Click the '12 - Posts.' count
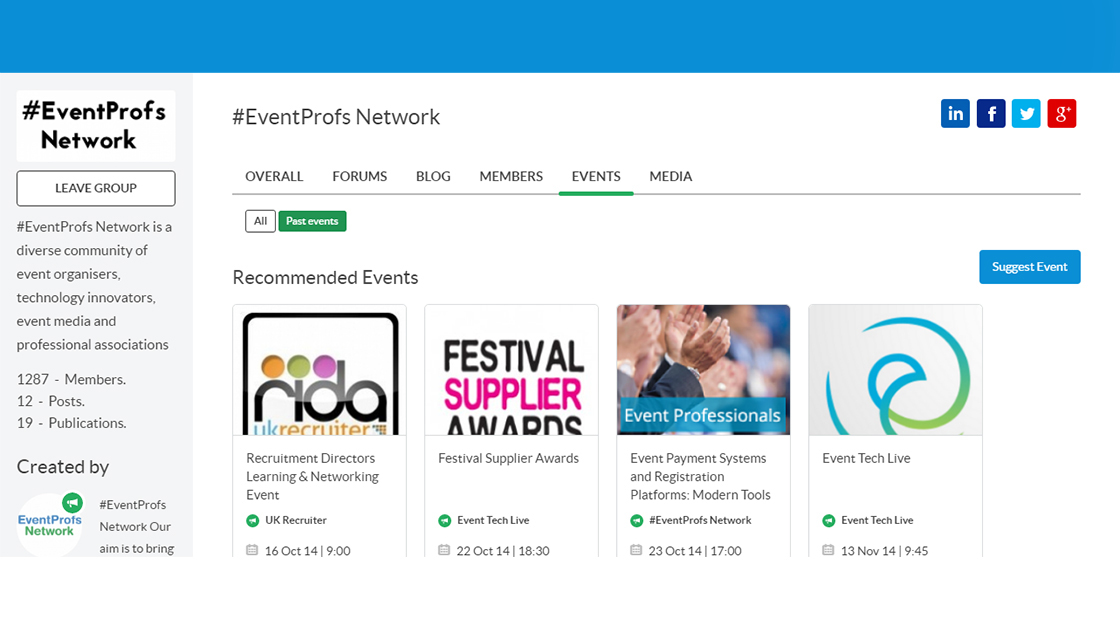 click(x=51, y=401)
